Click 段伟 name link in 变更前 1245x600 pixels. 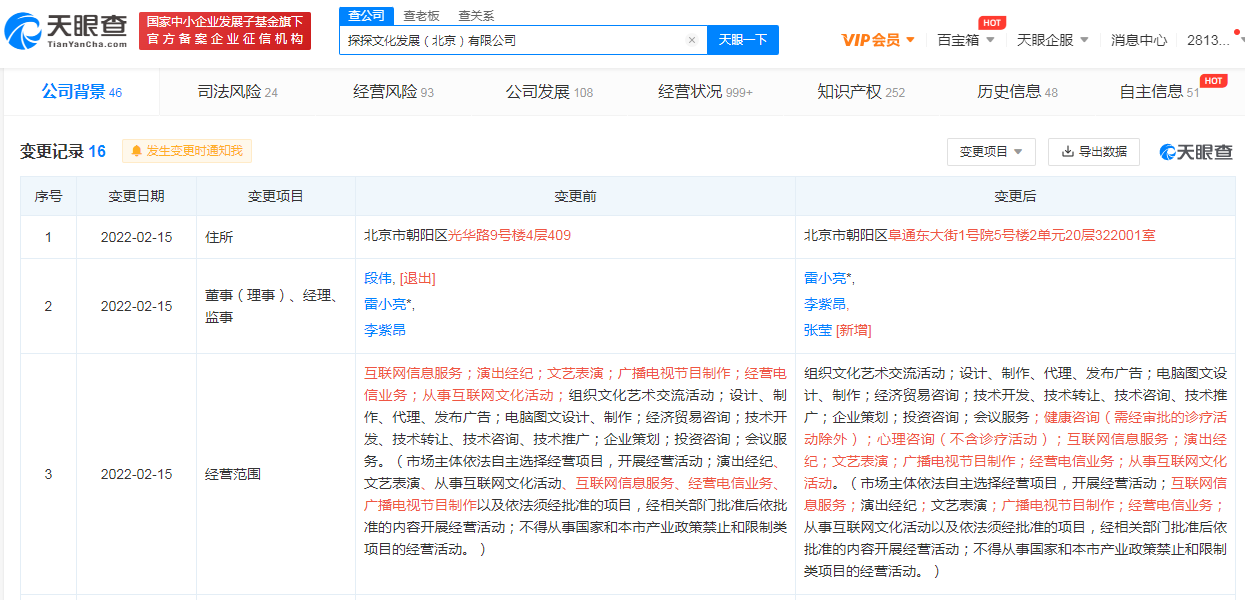[x=379, y=278]
